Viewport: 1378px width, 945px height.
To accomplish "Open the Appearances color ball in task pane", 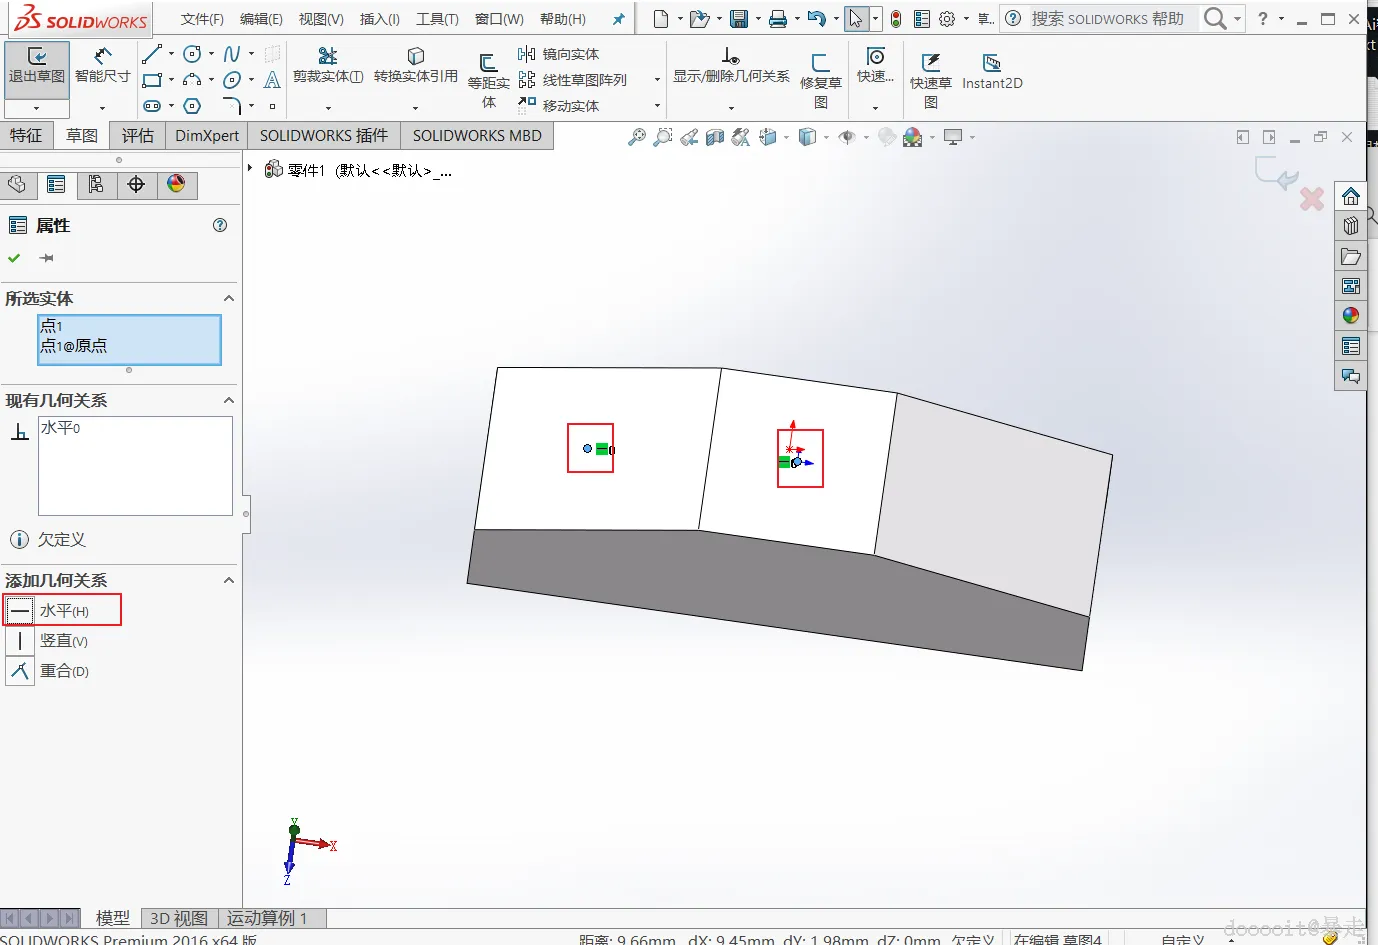I will 1351,316.
